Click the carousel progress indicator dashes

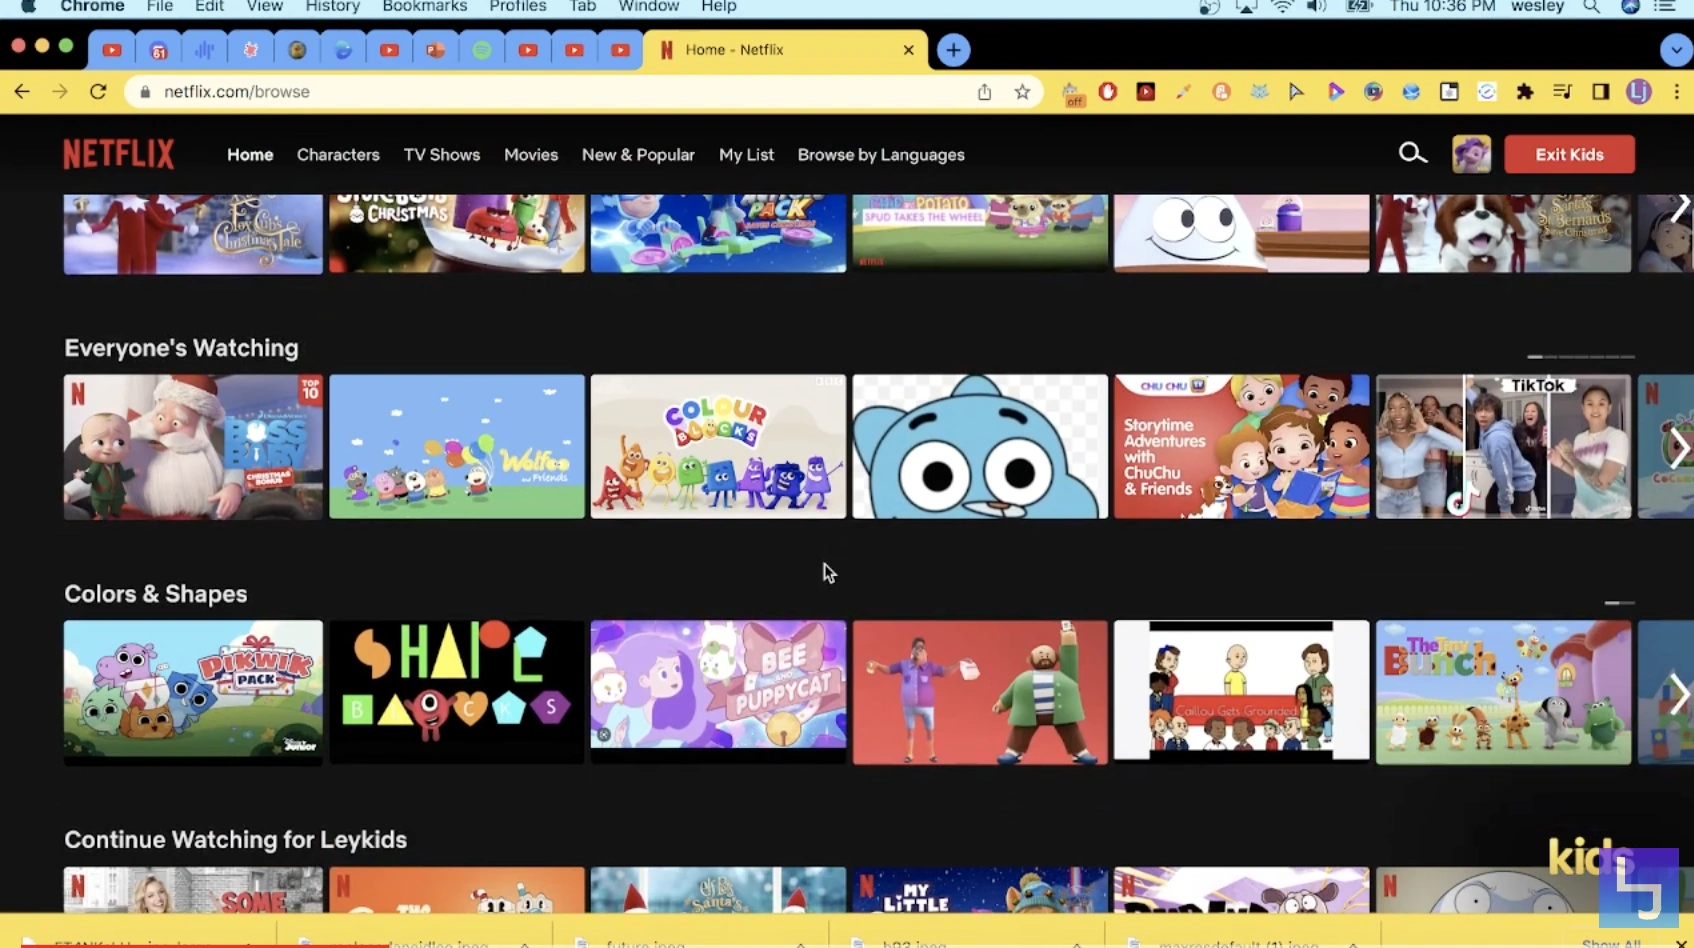tap(1578, 355)
